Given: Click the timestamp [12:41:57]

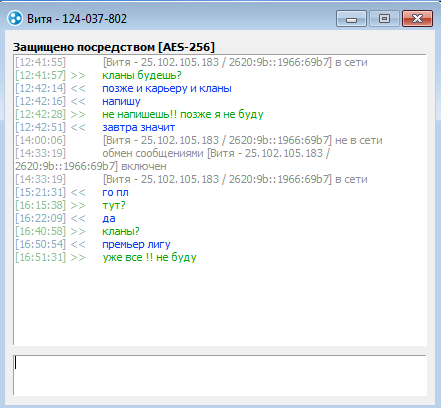Looking at the screenshot, I should (x=40, y=75).
